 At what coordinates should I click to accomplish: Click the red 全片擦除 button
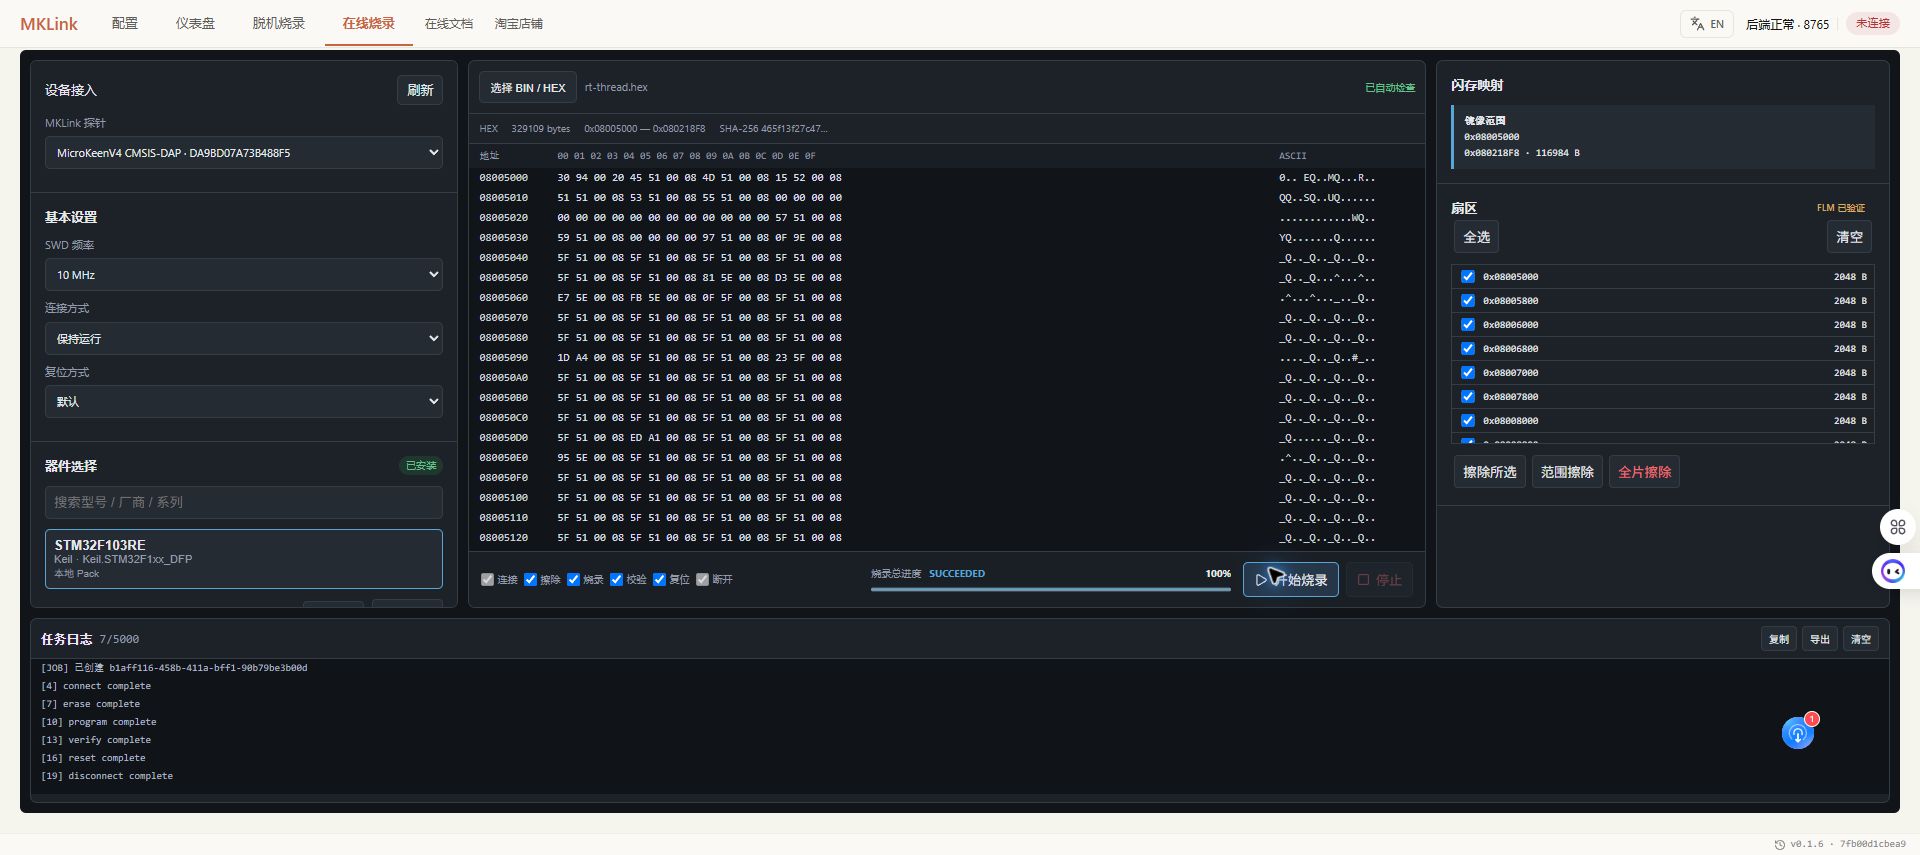[x=1644, y=472]
